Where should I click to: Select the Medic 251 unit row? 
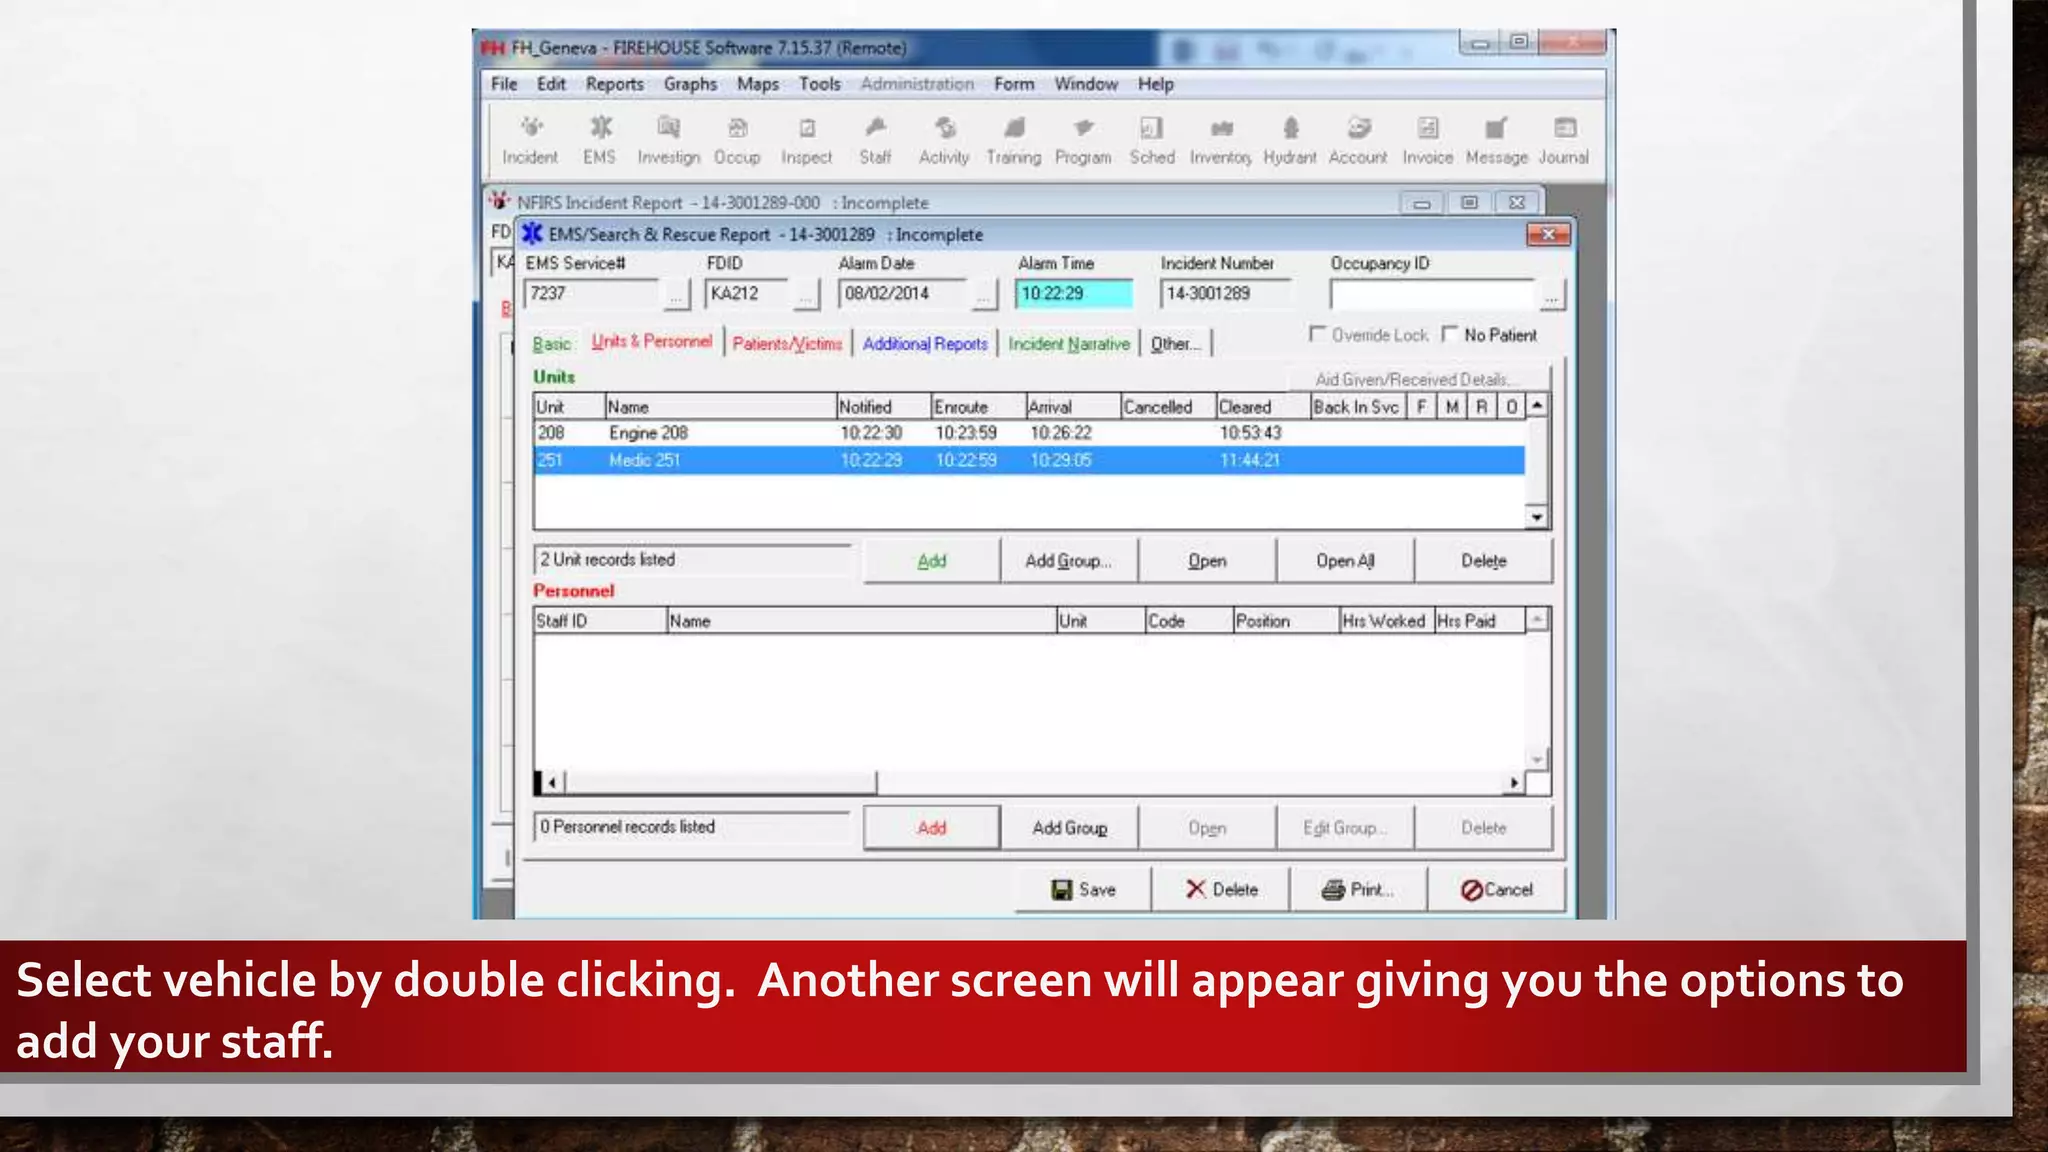pyautogui.click(x=1028, y=460)
